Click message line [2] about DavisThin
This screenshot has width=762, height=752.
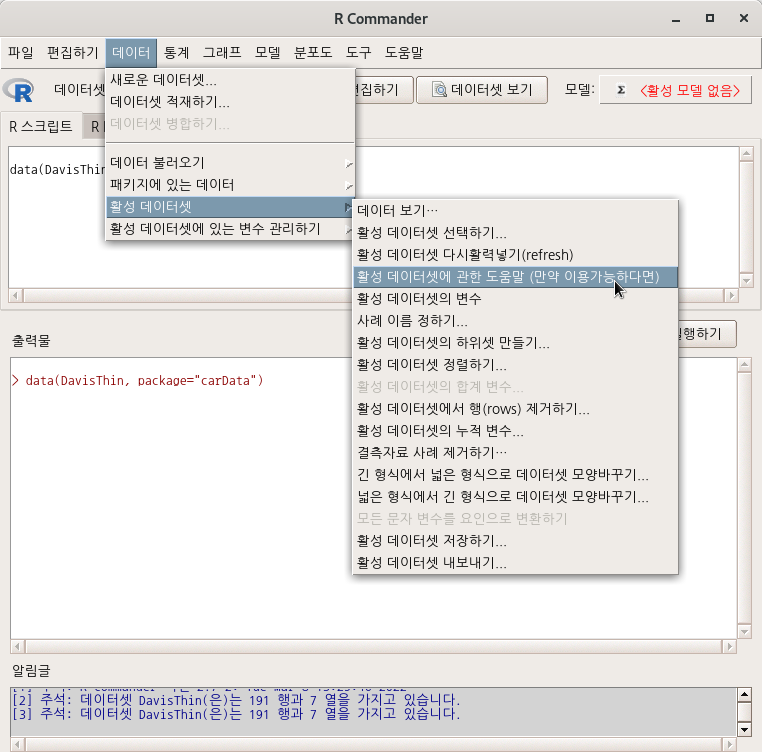pyautogui.click(x=236, y=700)
